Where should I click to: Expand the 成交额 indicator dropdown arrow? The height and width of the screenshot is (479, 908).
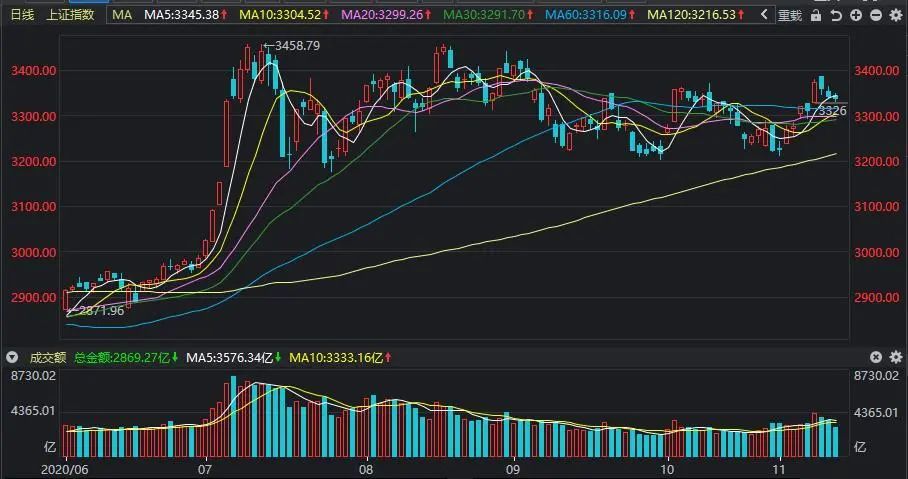(x=12, y=356)
